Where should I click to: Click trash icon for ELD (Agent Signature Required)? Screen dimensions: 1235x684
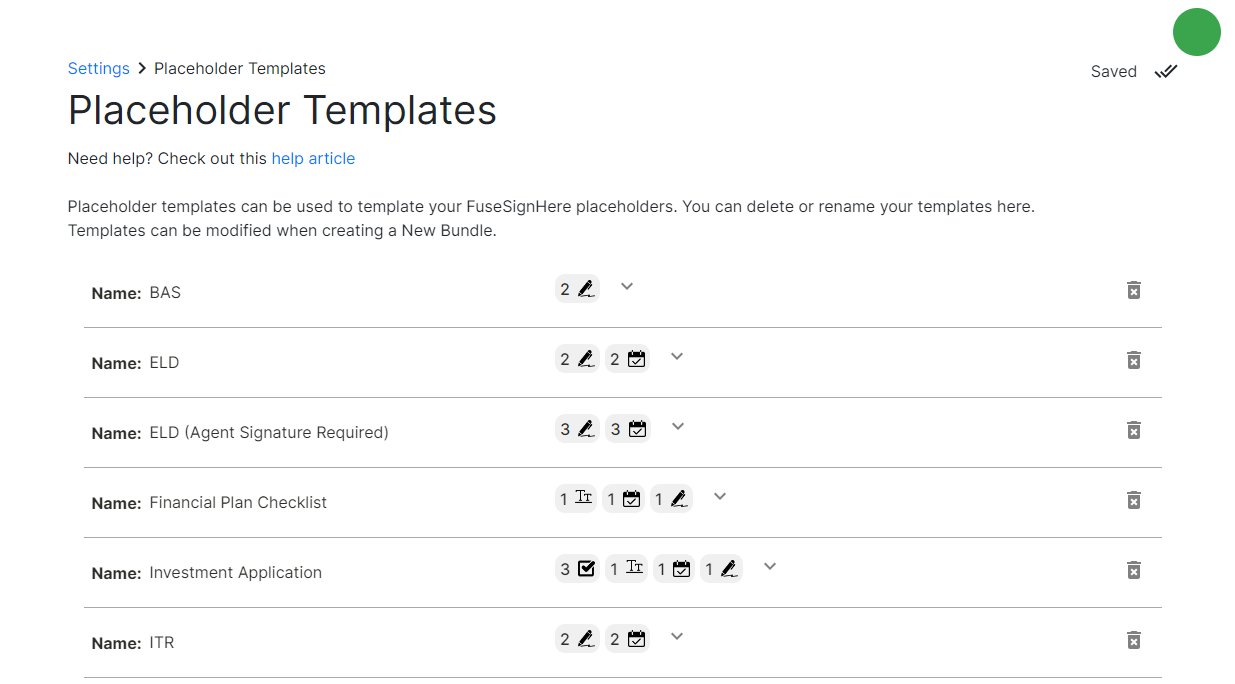(1133, 430)
